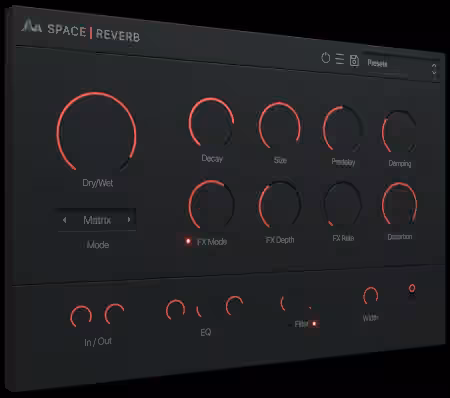The height and width of the screenshot is (398, 450).
Task: Click the Decay knob
Action: (211, 122)
